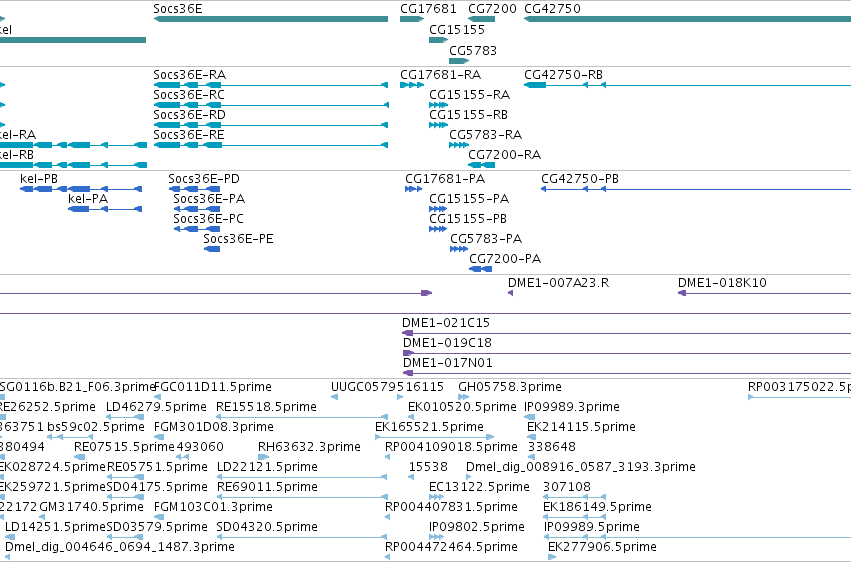
Task: Select protein CG7200-PA
Action: pos(481,269)
